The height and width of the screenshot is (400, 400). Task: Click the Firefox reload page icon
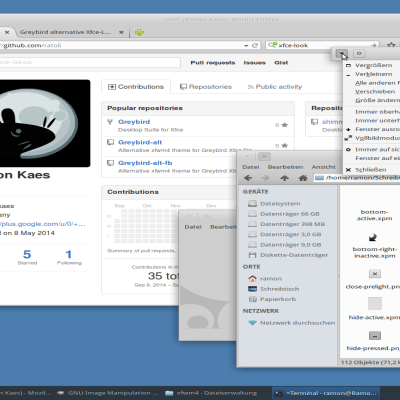[255, 45]
